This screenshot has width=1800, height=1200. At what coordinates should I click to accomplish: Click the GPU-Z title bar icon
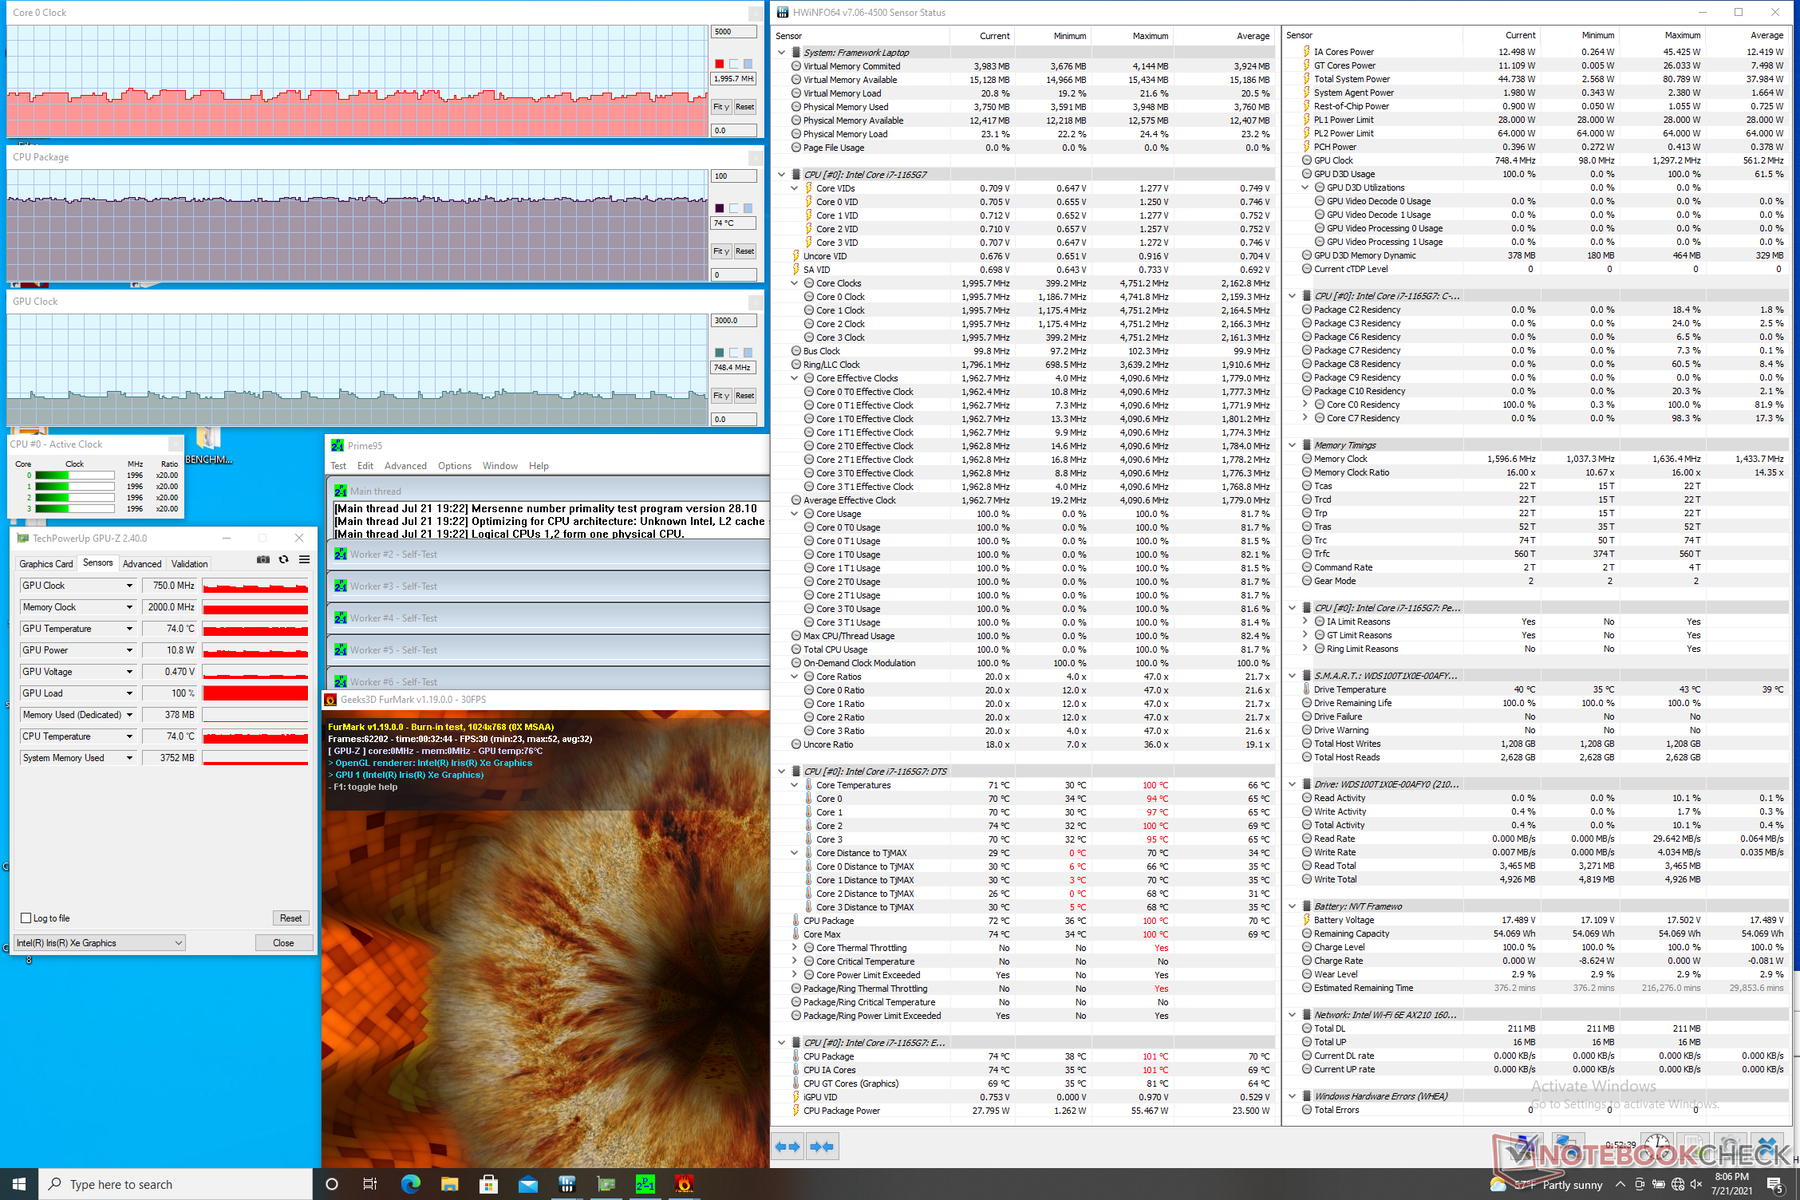[x=23, y=538]
